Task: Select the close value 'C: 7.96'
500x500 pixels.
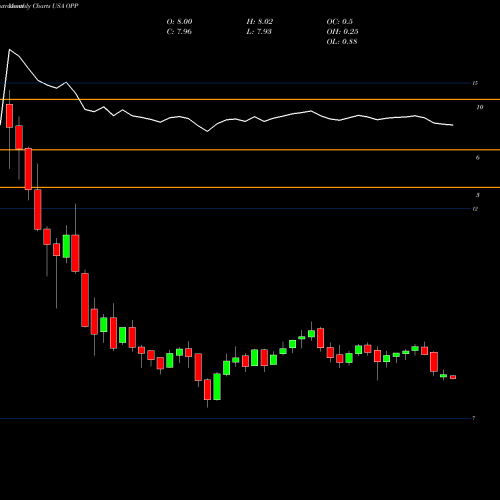Action: (179, 32)
